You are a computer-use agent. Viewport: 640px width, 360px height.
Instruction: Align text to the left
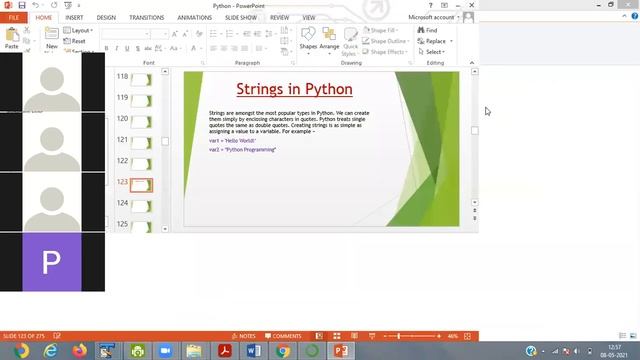tap(213, 48)
